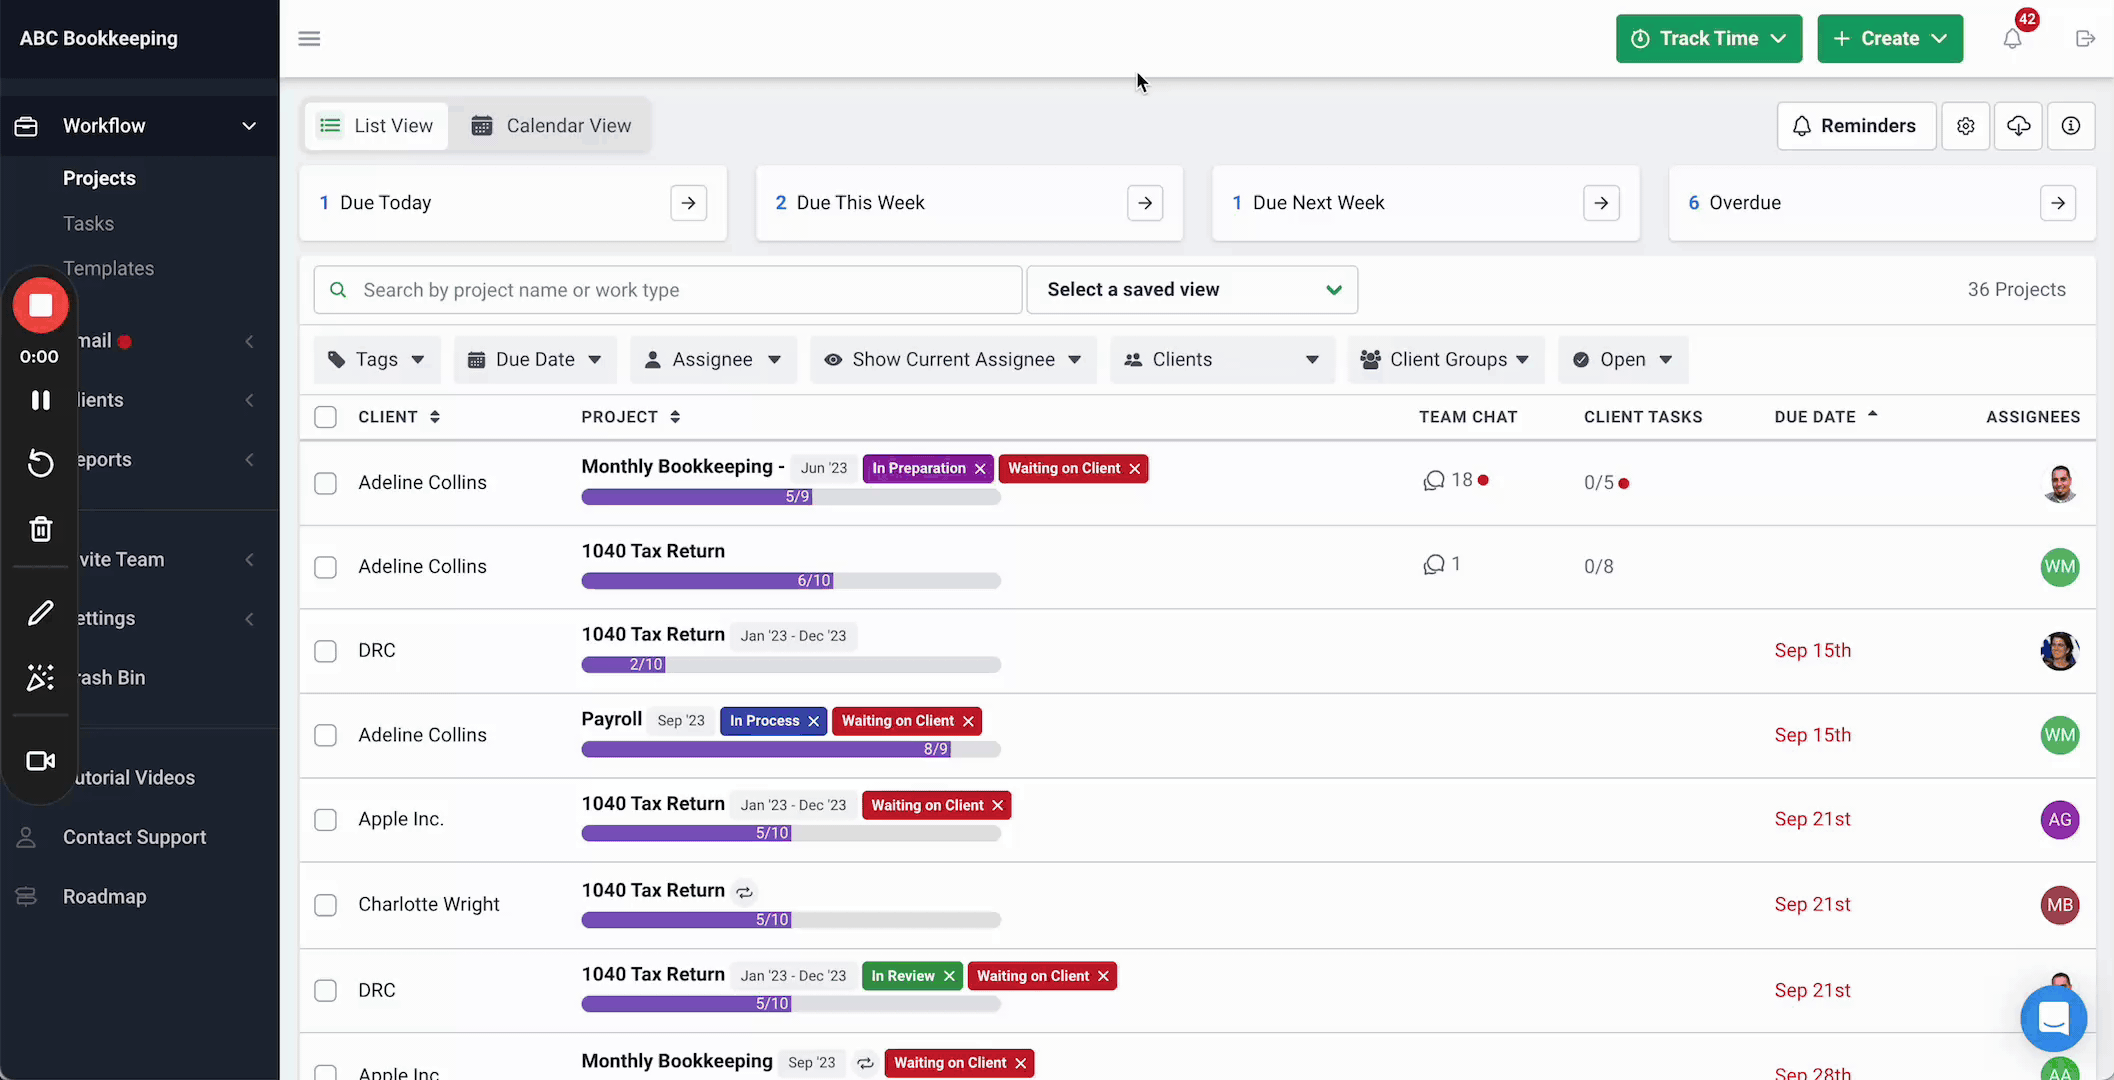The width and height of the screenshot is (2114, 1080).
Task: Open the Assignee filter dropdown
Action: [x=713, y=360]
